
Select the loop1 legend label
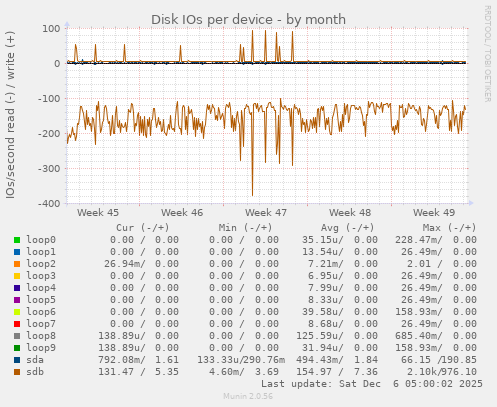coord(41,252)
